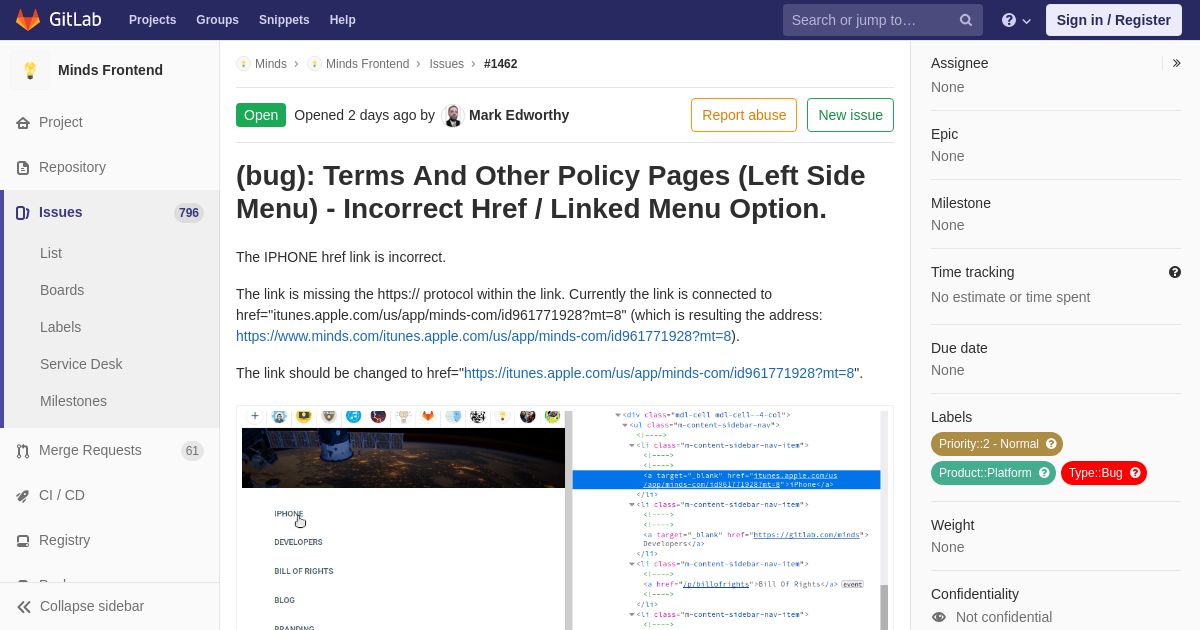Screen dimensions: 1200x630
Task: Click the Milestone heading in sidebar
Action: point(961,203)
